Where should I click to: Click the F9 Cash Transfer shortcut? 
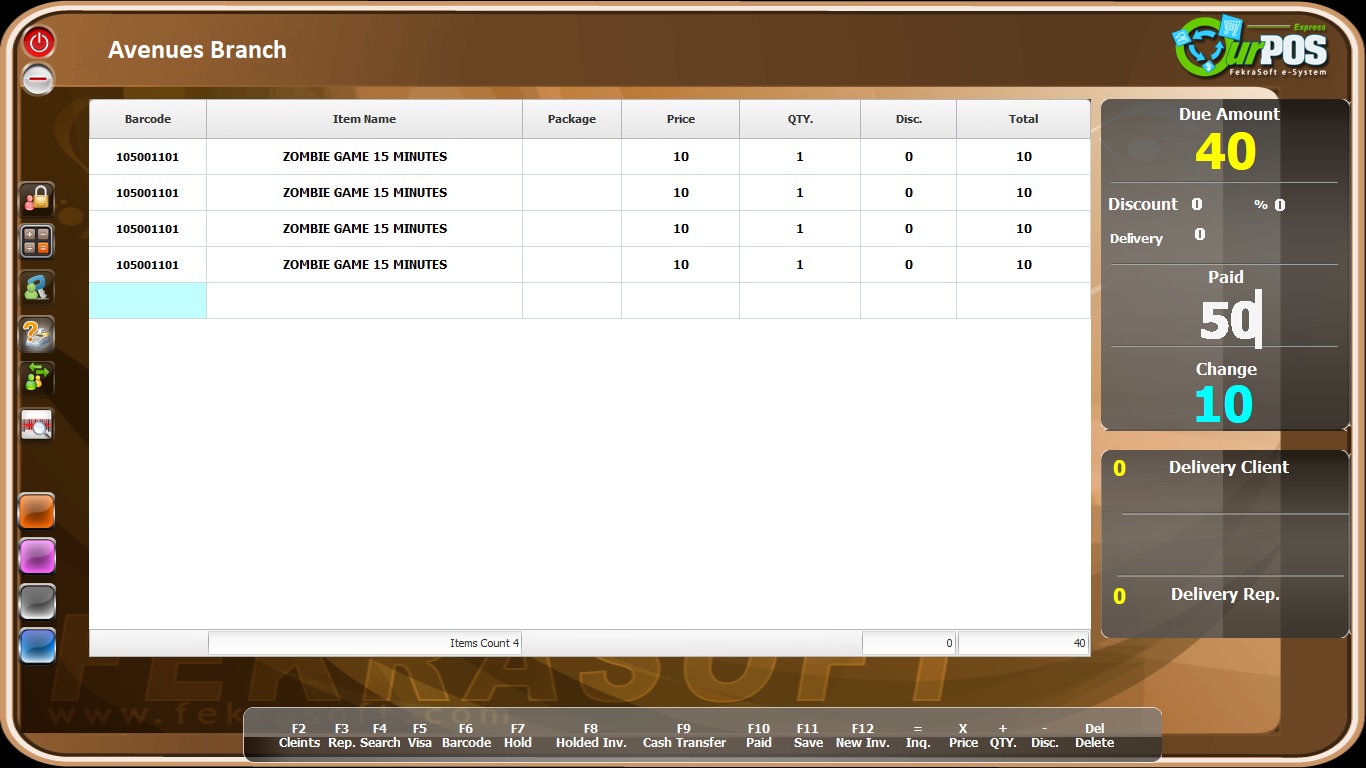[684, 736]
